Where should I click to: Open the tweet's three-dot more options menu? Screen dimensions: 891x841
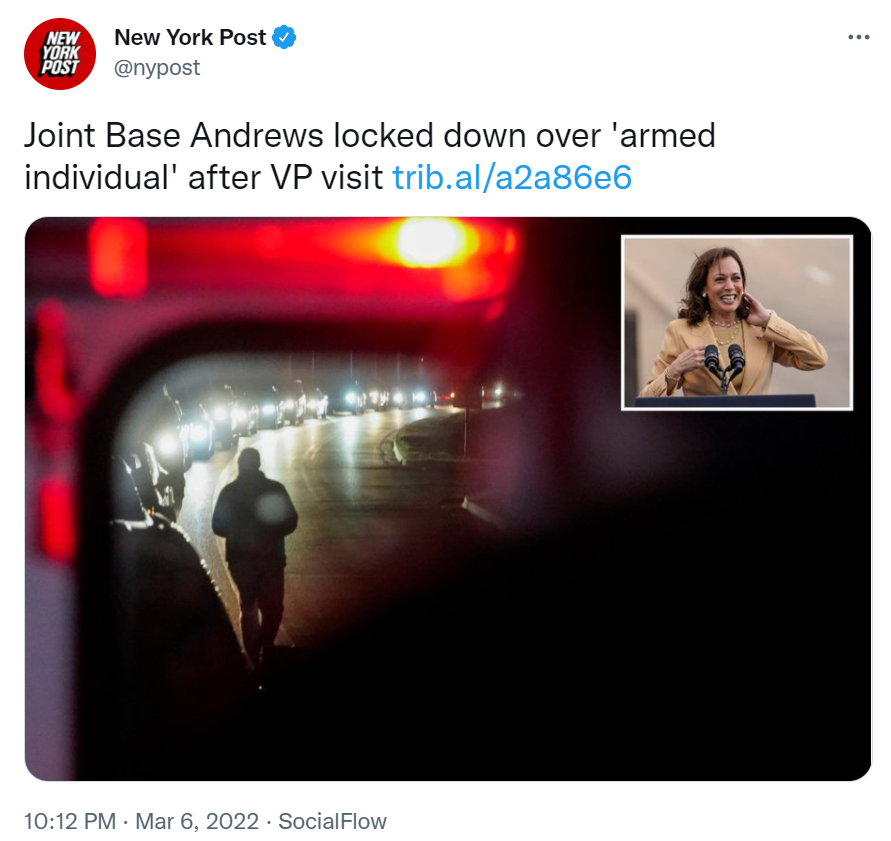pyautogui.click(x=858, y=38)
